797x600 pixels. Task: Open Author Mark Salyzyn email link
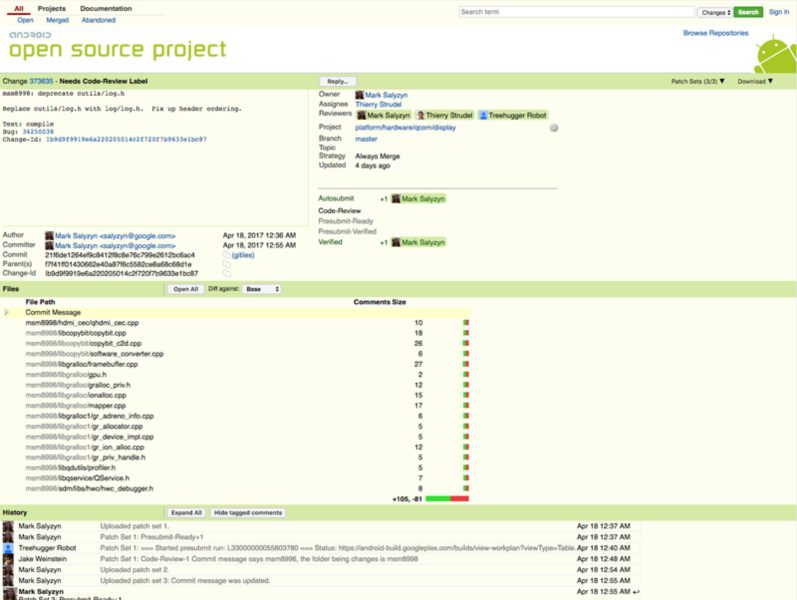tap(115, 236)
